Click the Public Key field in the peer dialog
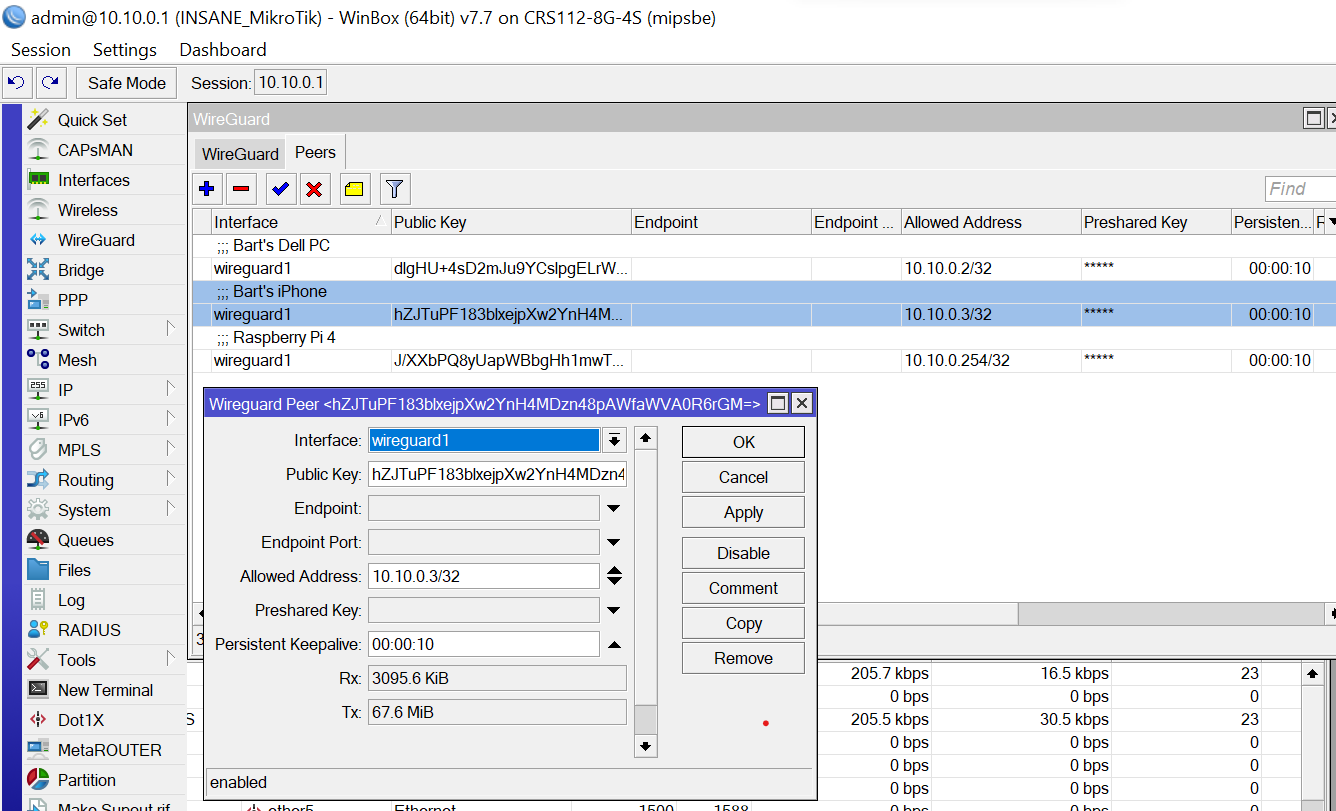The image size is (1336, 811). [x=498, y=474]
